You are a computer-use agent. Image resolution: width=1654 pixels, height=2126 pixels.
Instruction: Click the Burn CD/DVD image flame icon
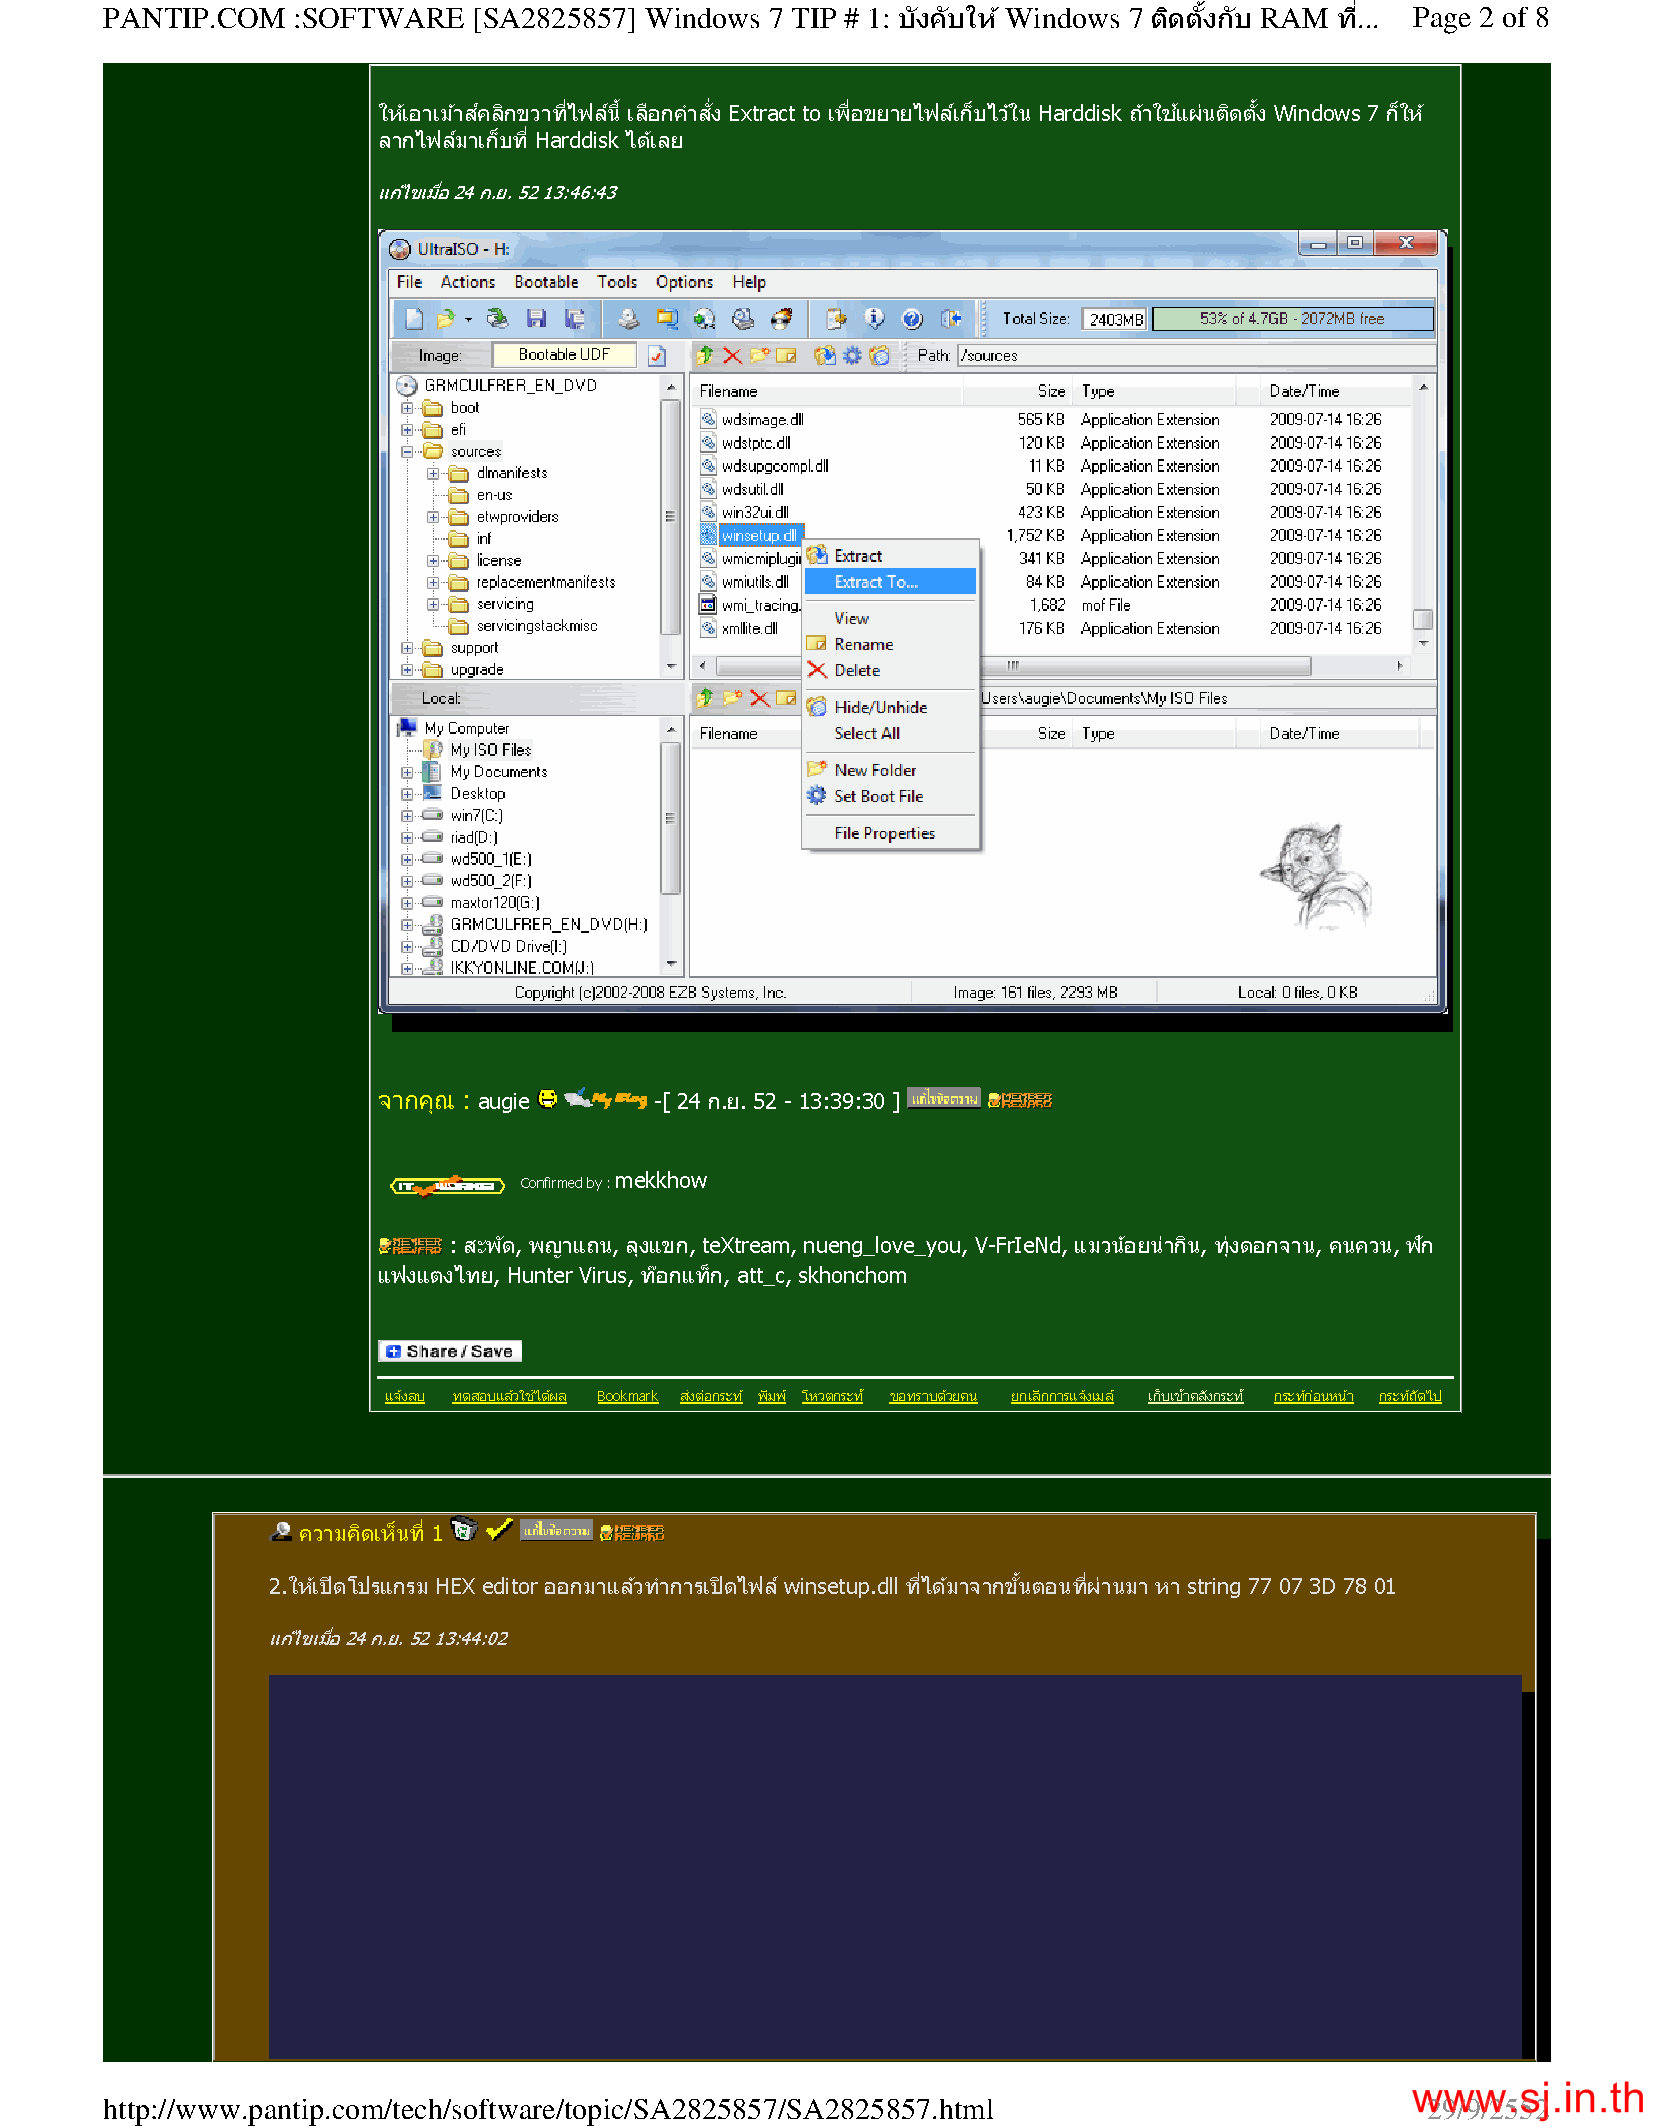pos(781,319)
